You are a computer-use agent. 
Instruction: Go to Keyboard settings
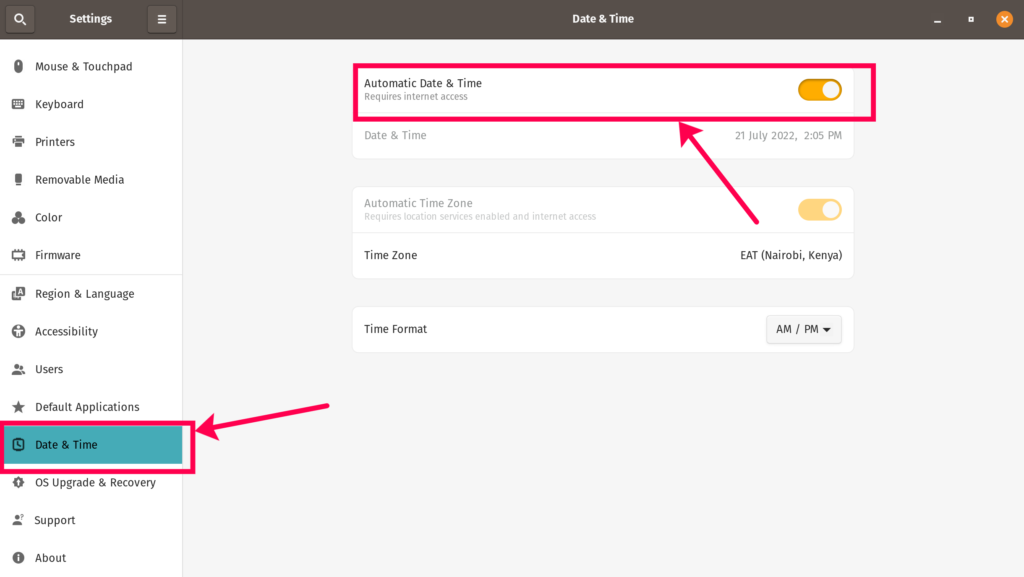click(91, 104)
